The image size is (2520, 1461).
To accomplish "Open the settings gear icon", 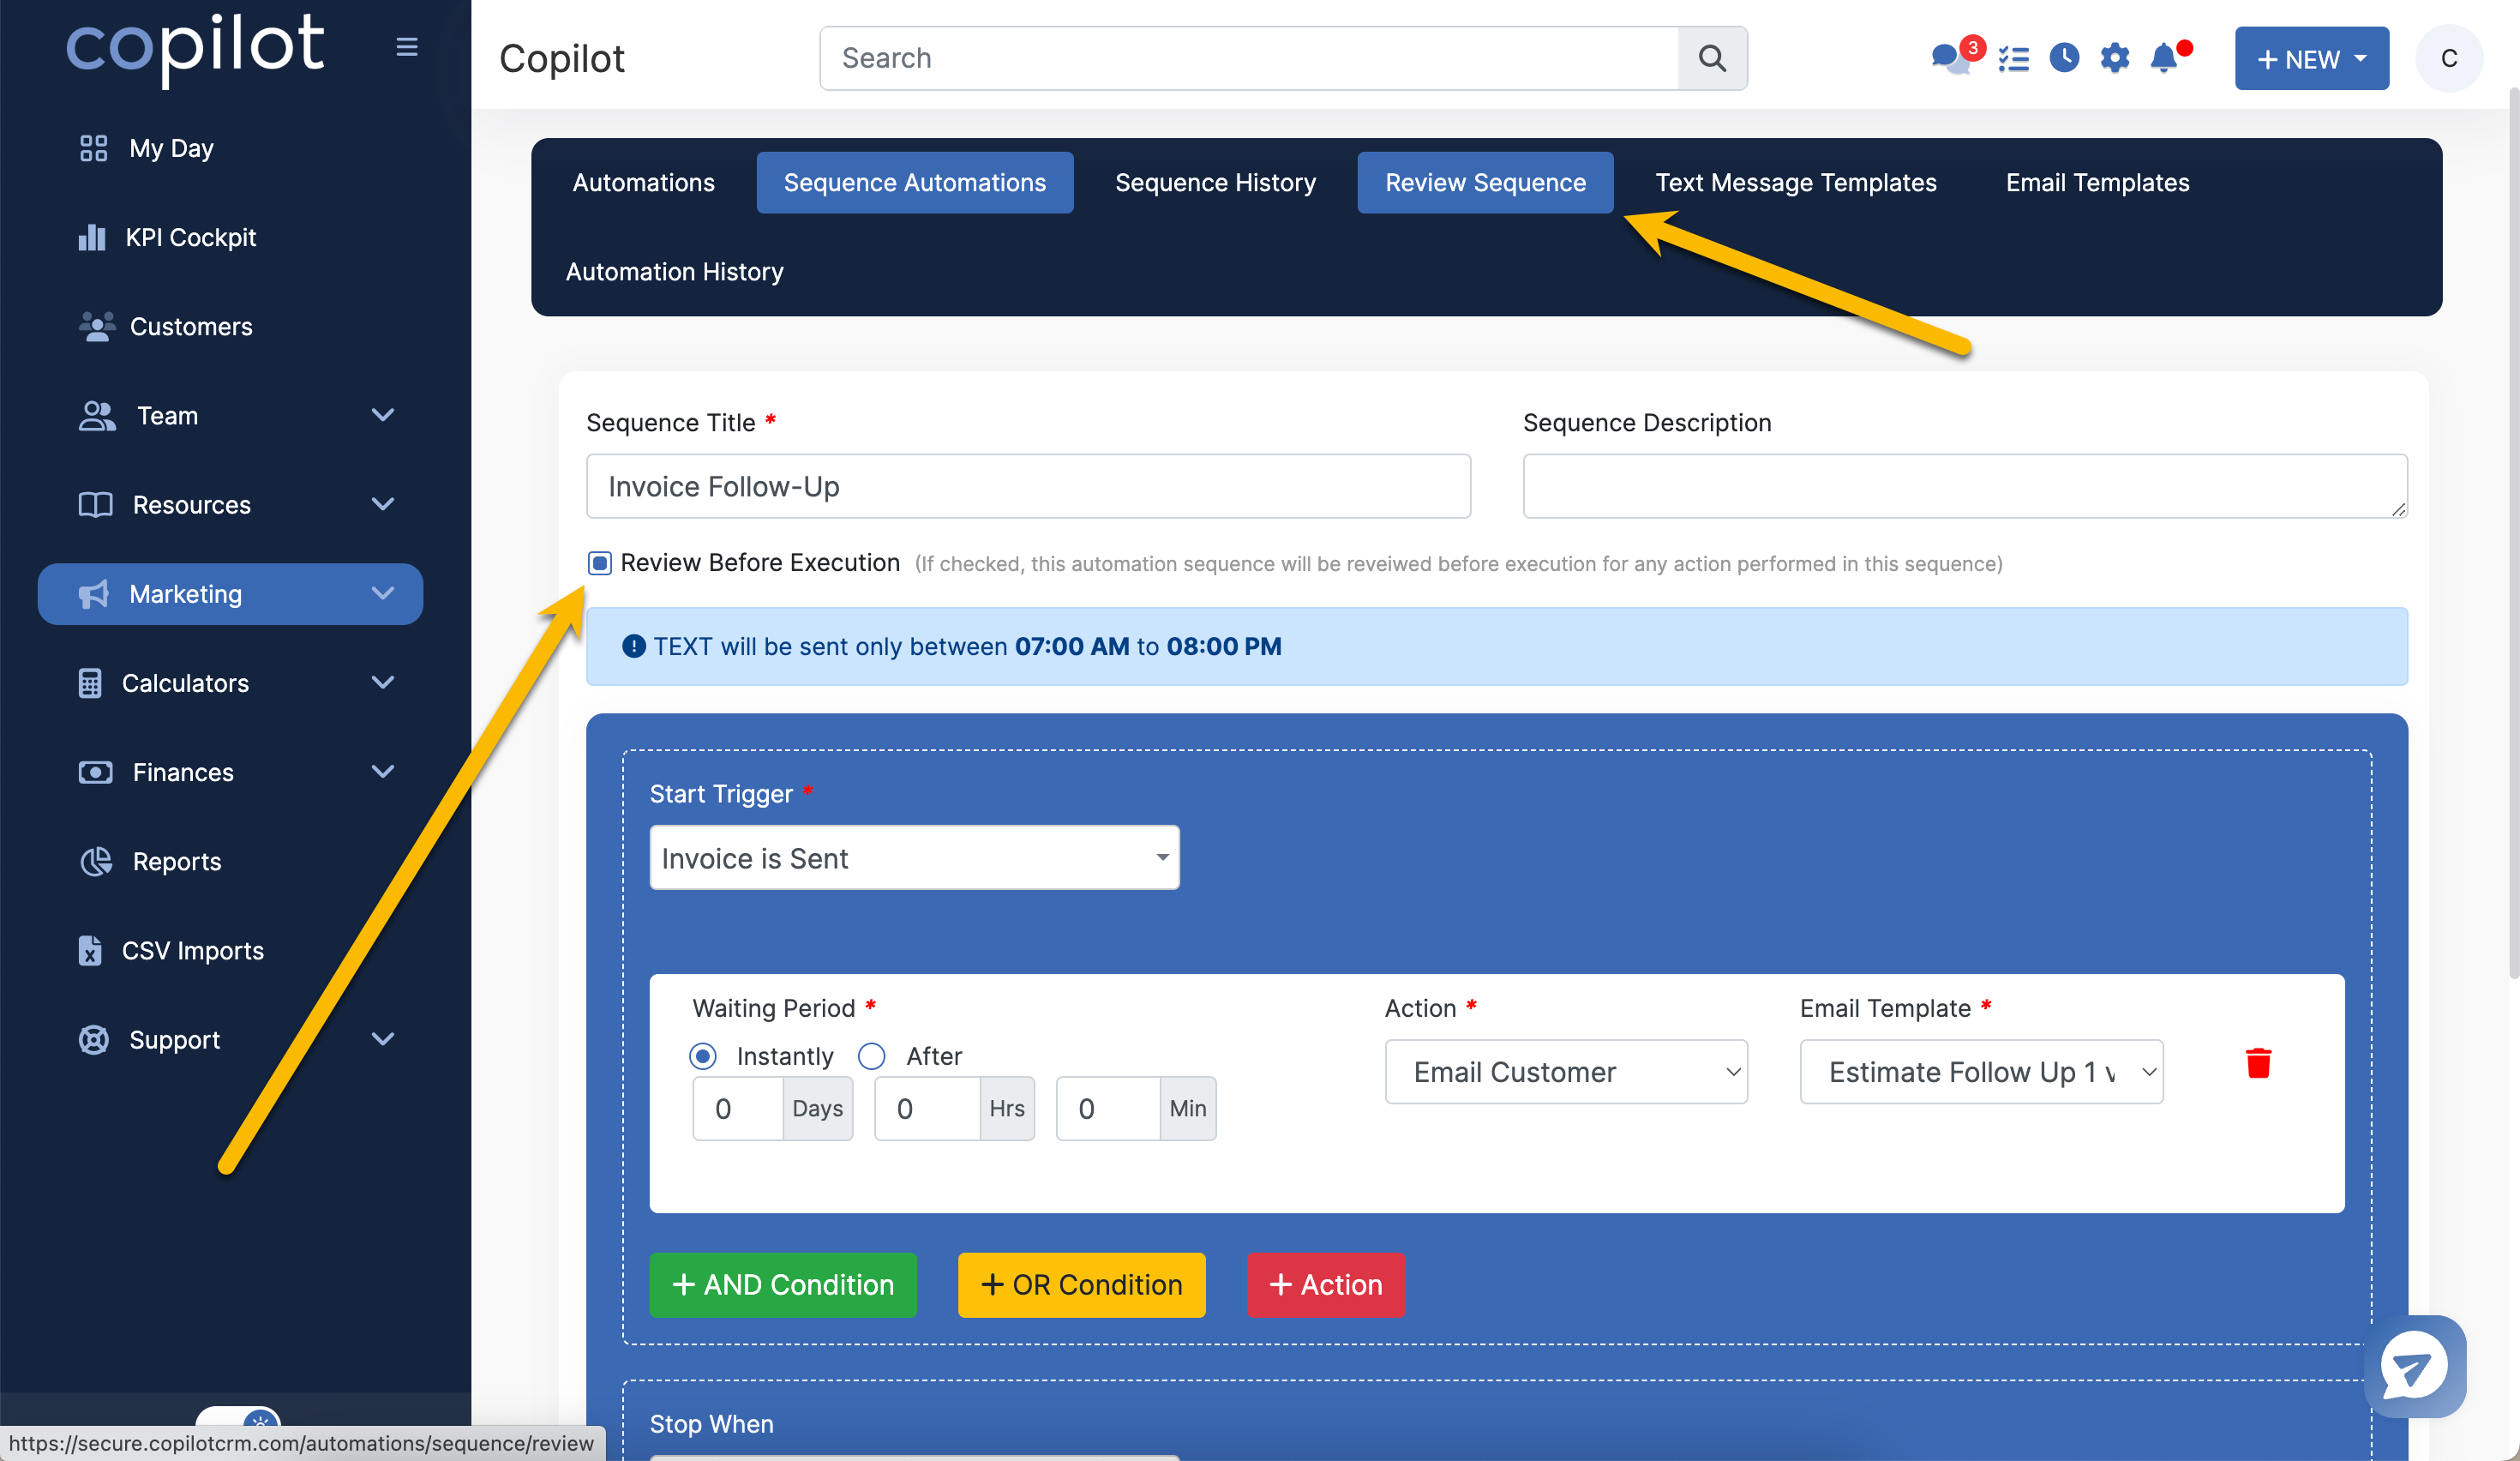I will click(2114, 58).
